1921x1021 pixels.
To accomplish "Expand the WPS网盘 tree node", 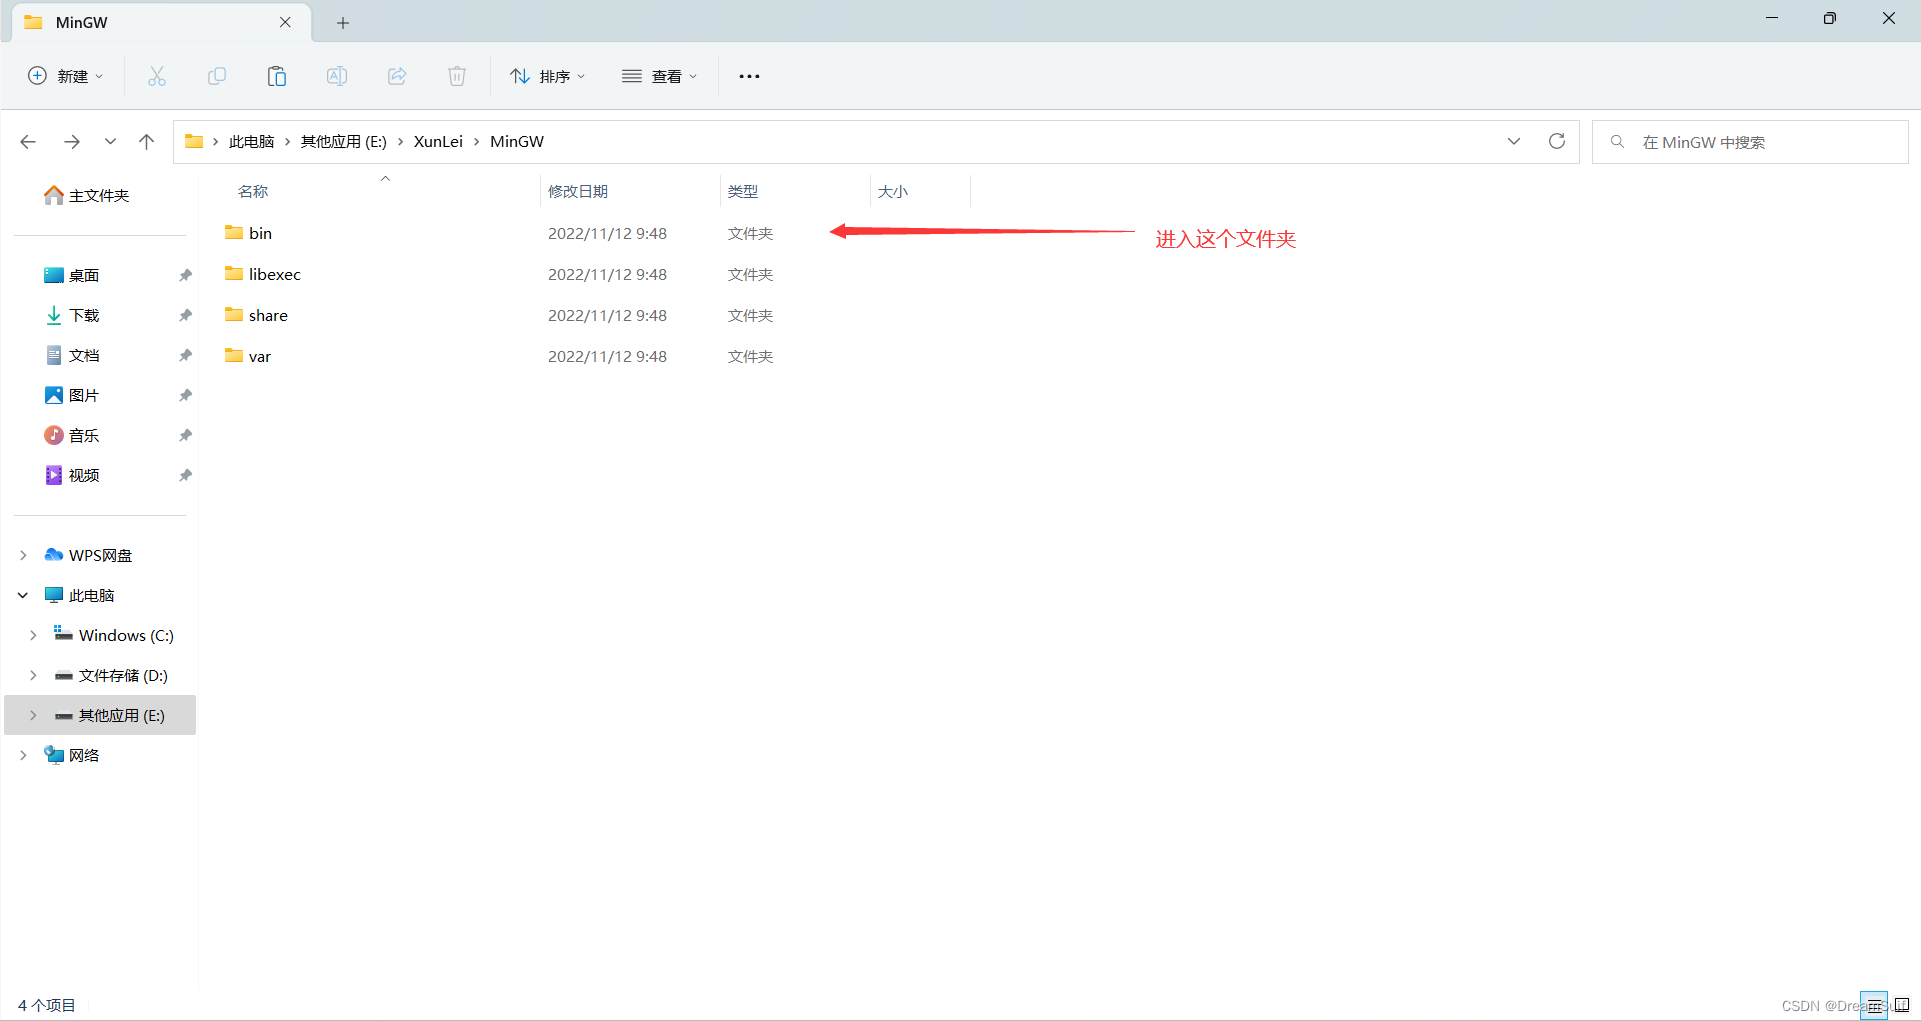I will tap(23, 555).
